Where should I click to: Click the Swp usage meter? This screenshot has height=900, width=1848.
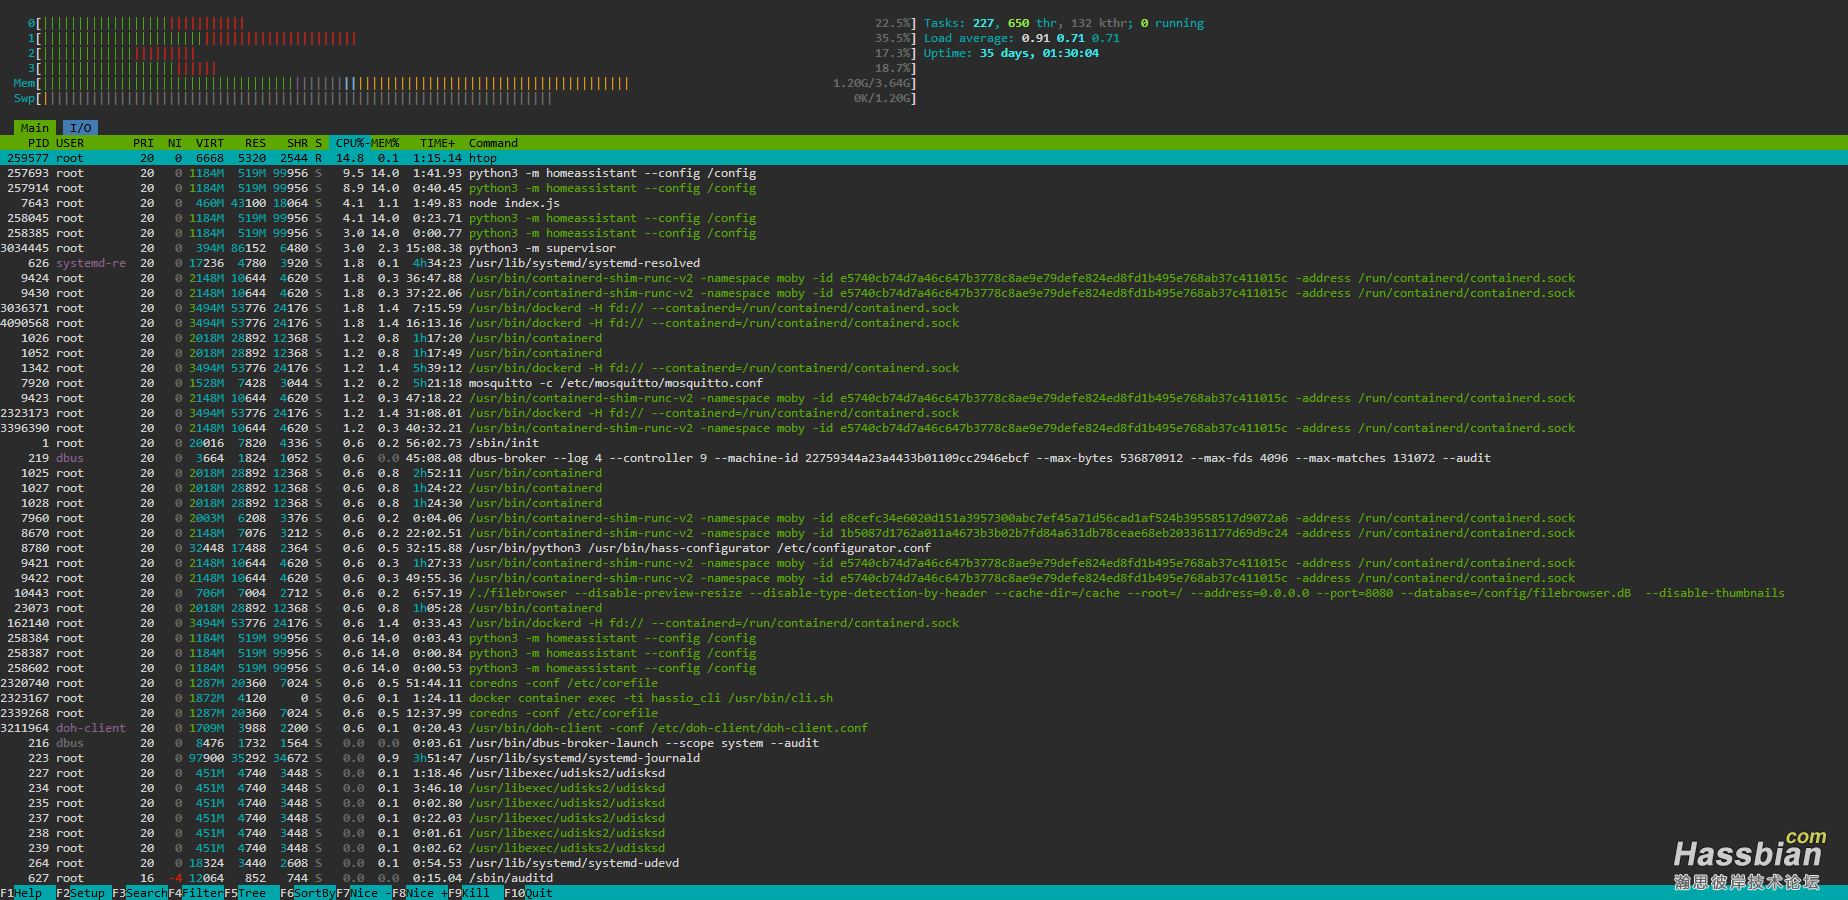[465, 98]
